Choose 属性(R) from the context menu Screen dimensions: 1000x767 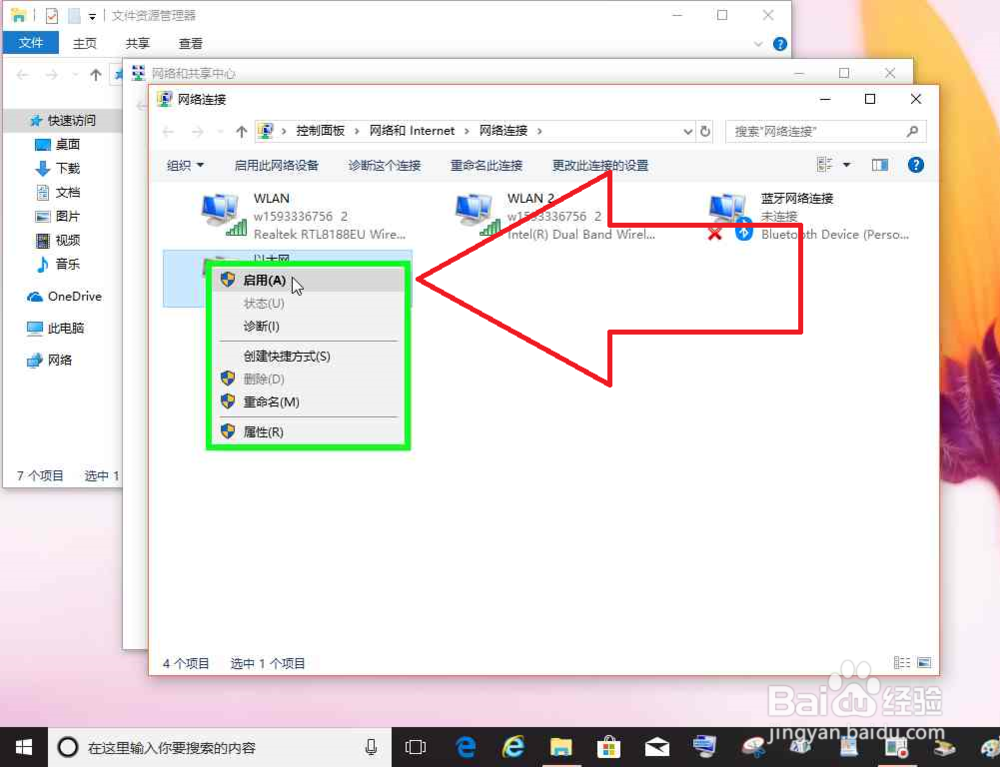pyautogui.click(x=262, y=431)
